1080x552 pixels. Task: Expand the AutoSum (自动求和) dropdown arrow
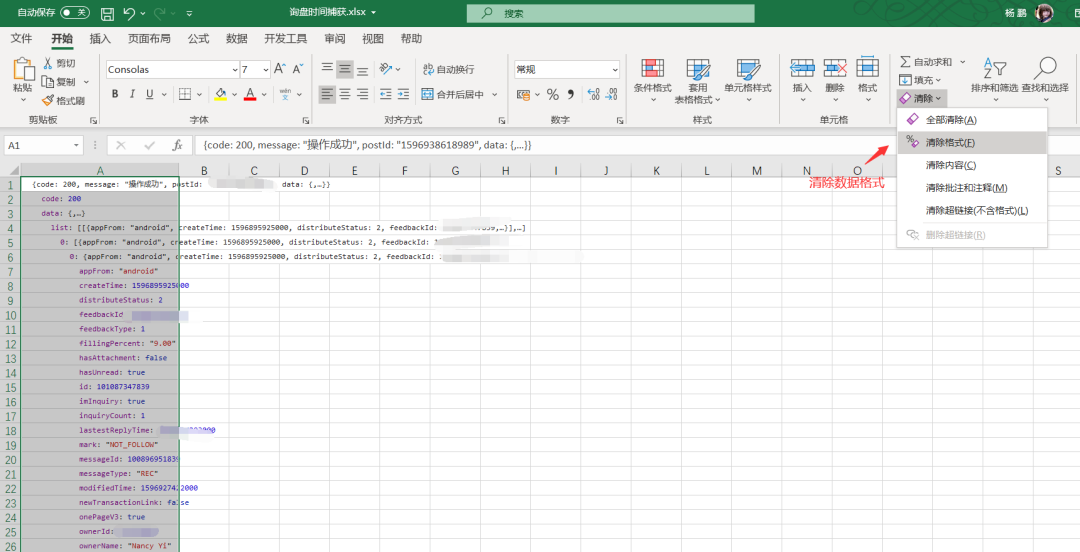coord(962,62)
